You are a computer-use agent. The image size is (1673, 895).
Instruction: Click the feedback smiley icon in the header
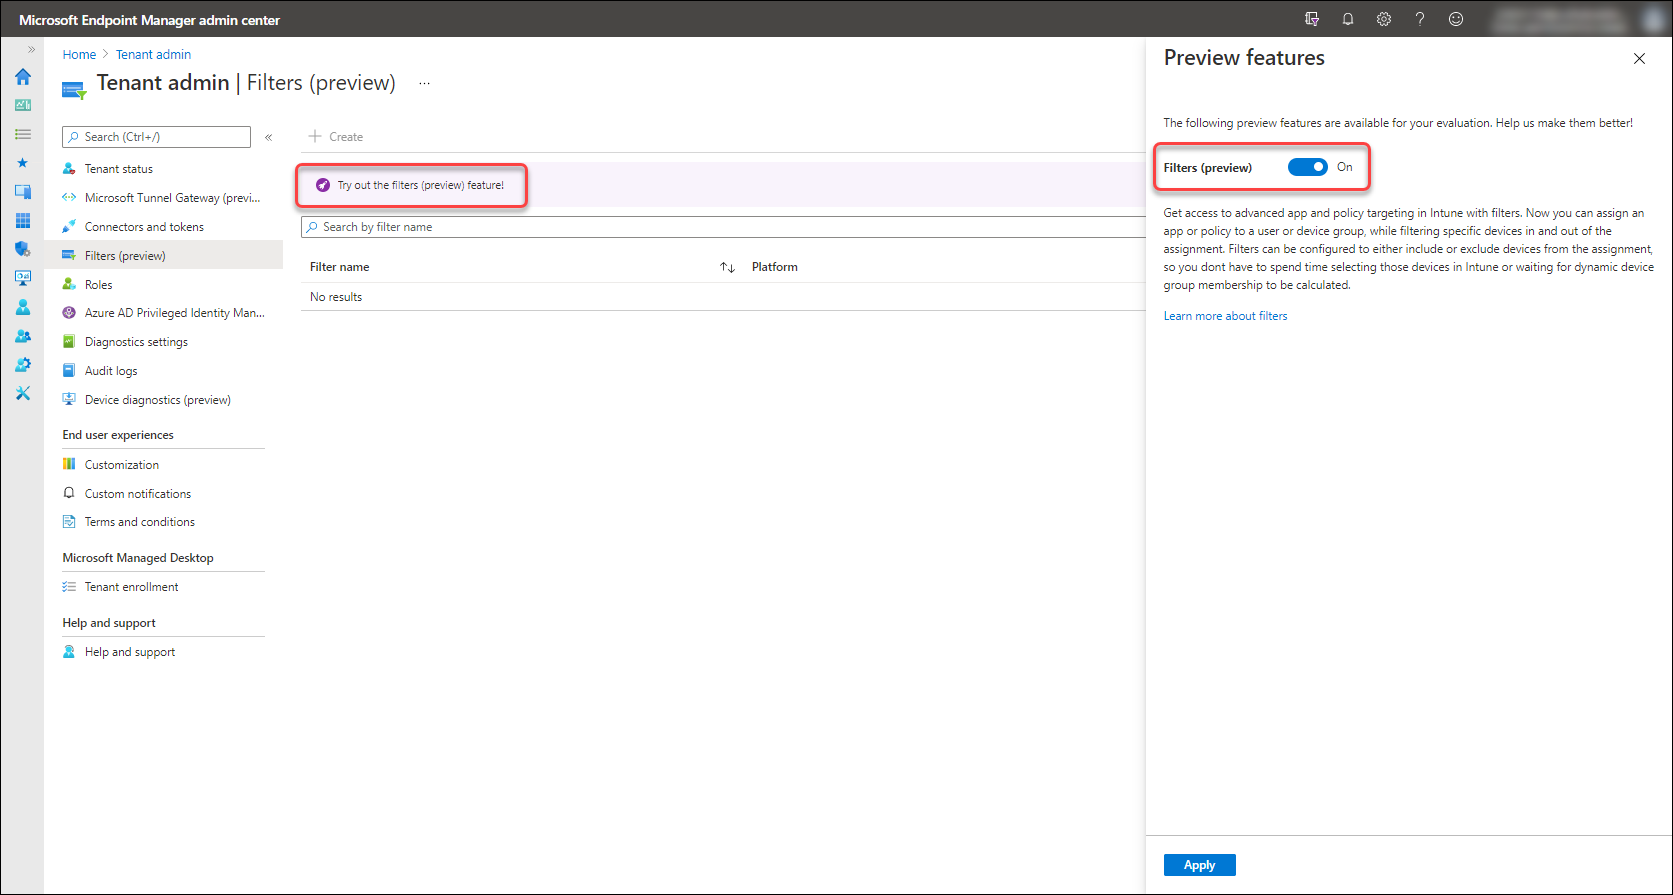point(1456,19)
